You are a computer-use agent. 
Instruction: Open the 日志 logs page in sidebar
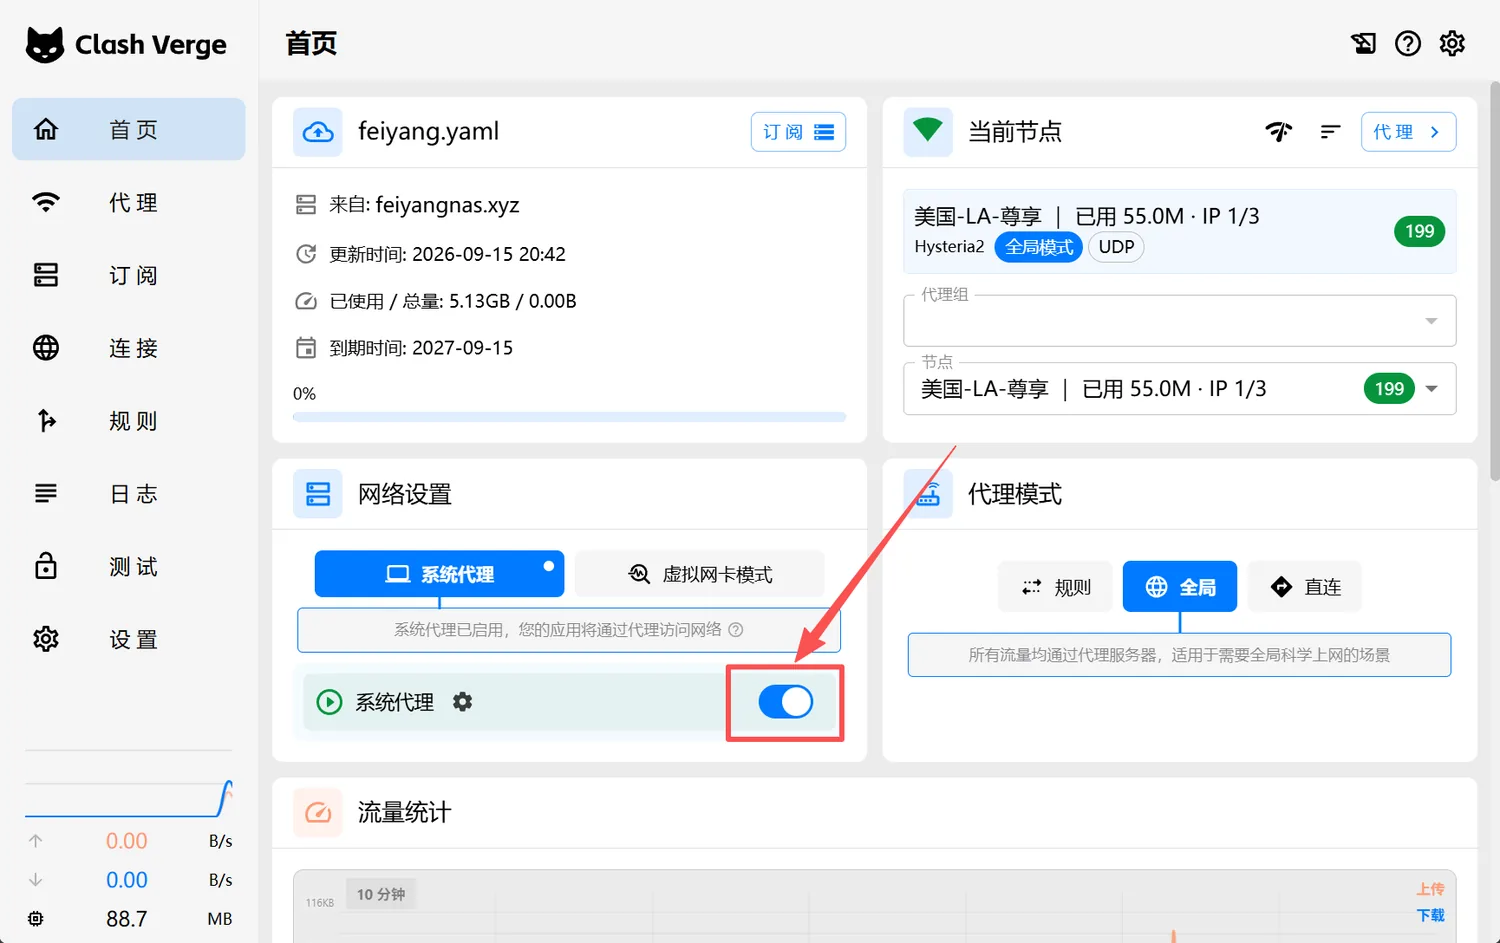[128, 494]
